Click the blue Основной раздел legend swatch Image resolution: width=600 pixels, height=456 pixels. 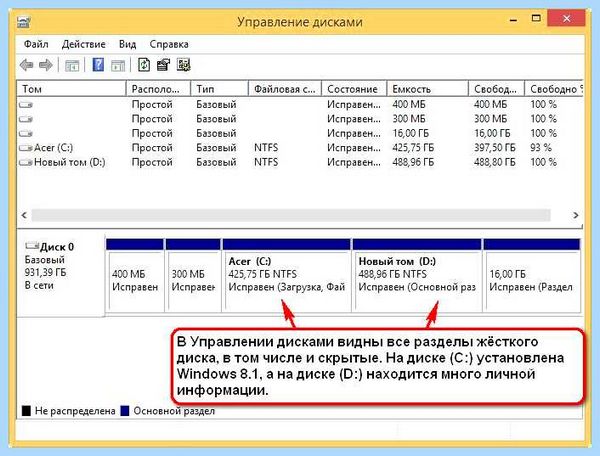tap(125, 411)
